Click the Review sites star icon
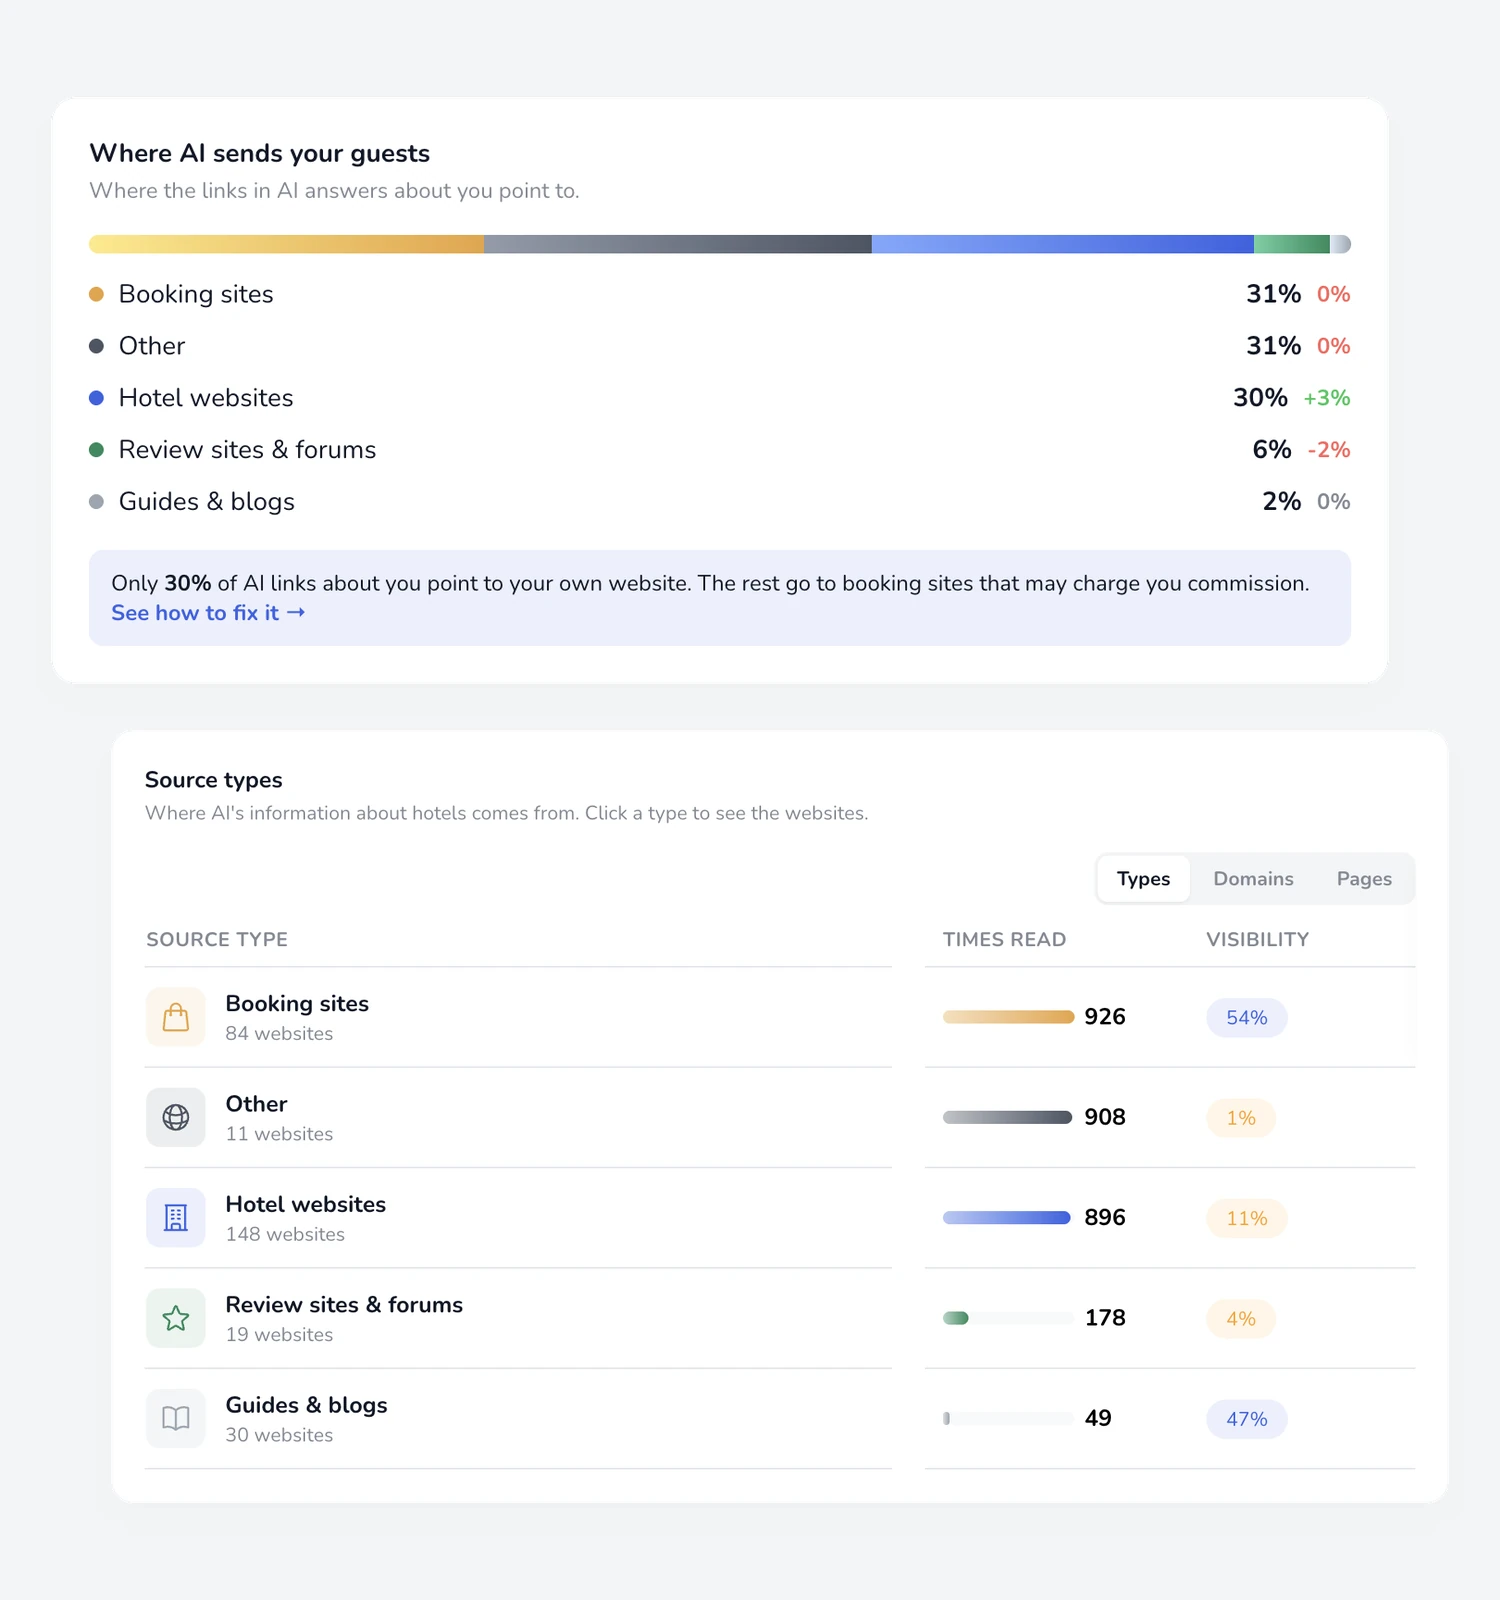This screenshot has height=1600, width=1500. [x=176, y=1318]
